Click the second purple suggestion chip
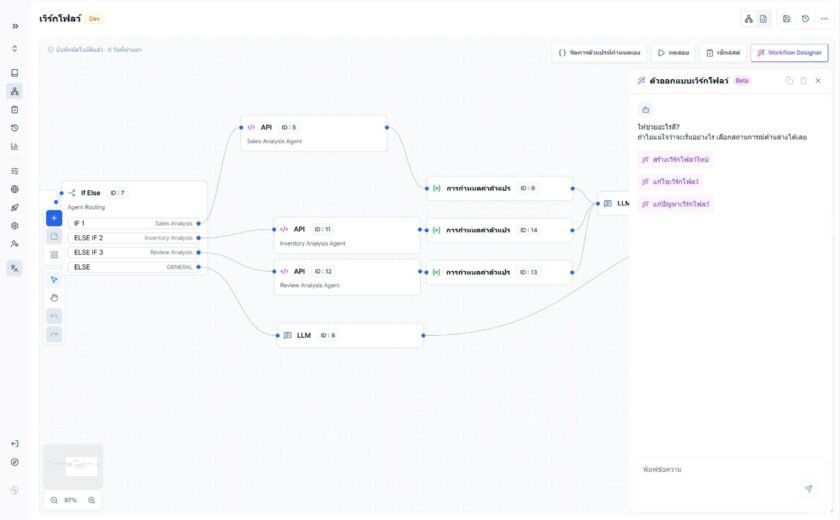 (670, 182)
